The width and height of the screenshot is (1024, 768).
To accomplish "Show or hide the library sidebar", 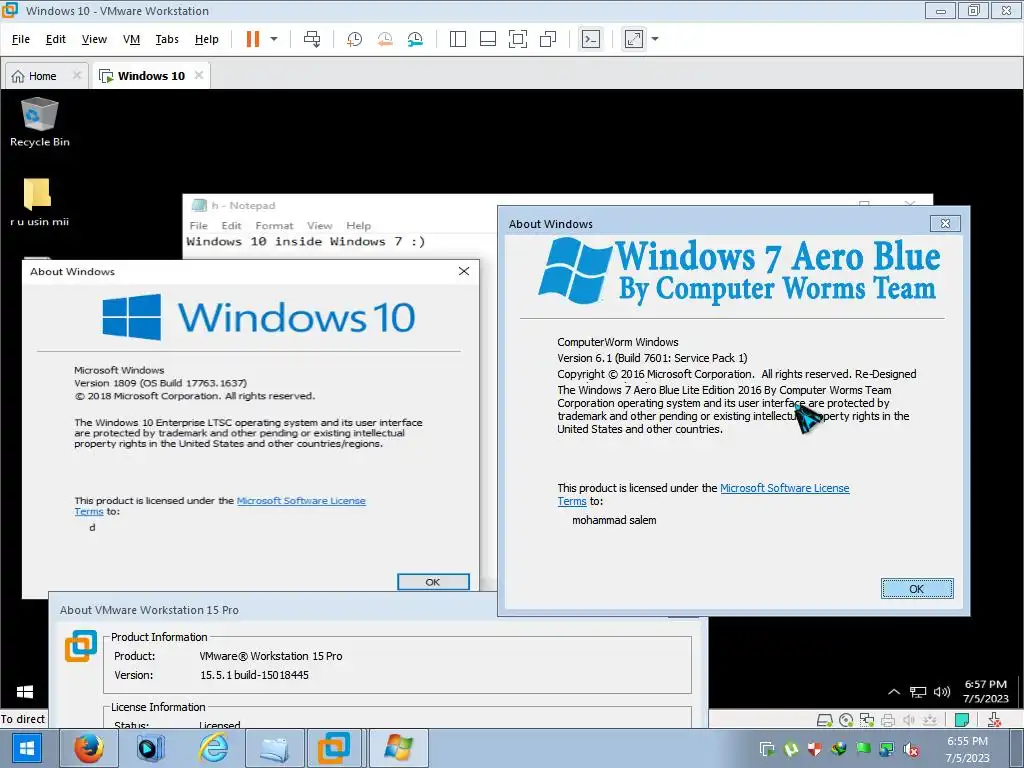I will tap(458, 39).
